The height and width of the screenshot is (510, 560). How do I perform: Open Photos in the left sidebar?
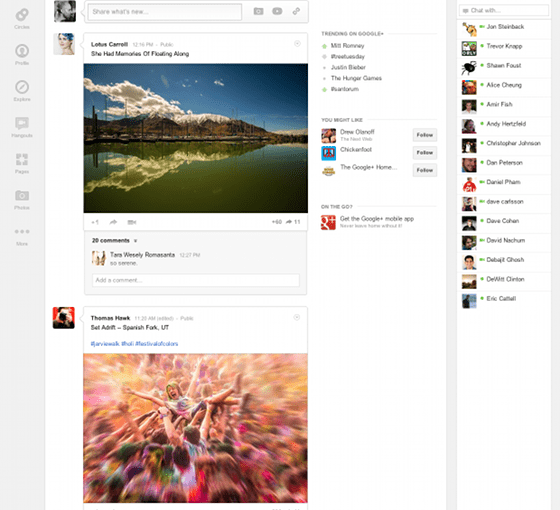click(x=22, y=199)
